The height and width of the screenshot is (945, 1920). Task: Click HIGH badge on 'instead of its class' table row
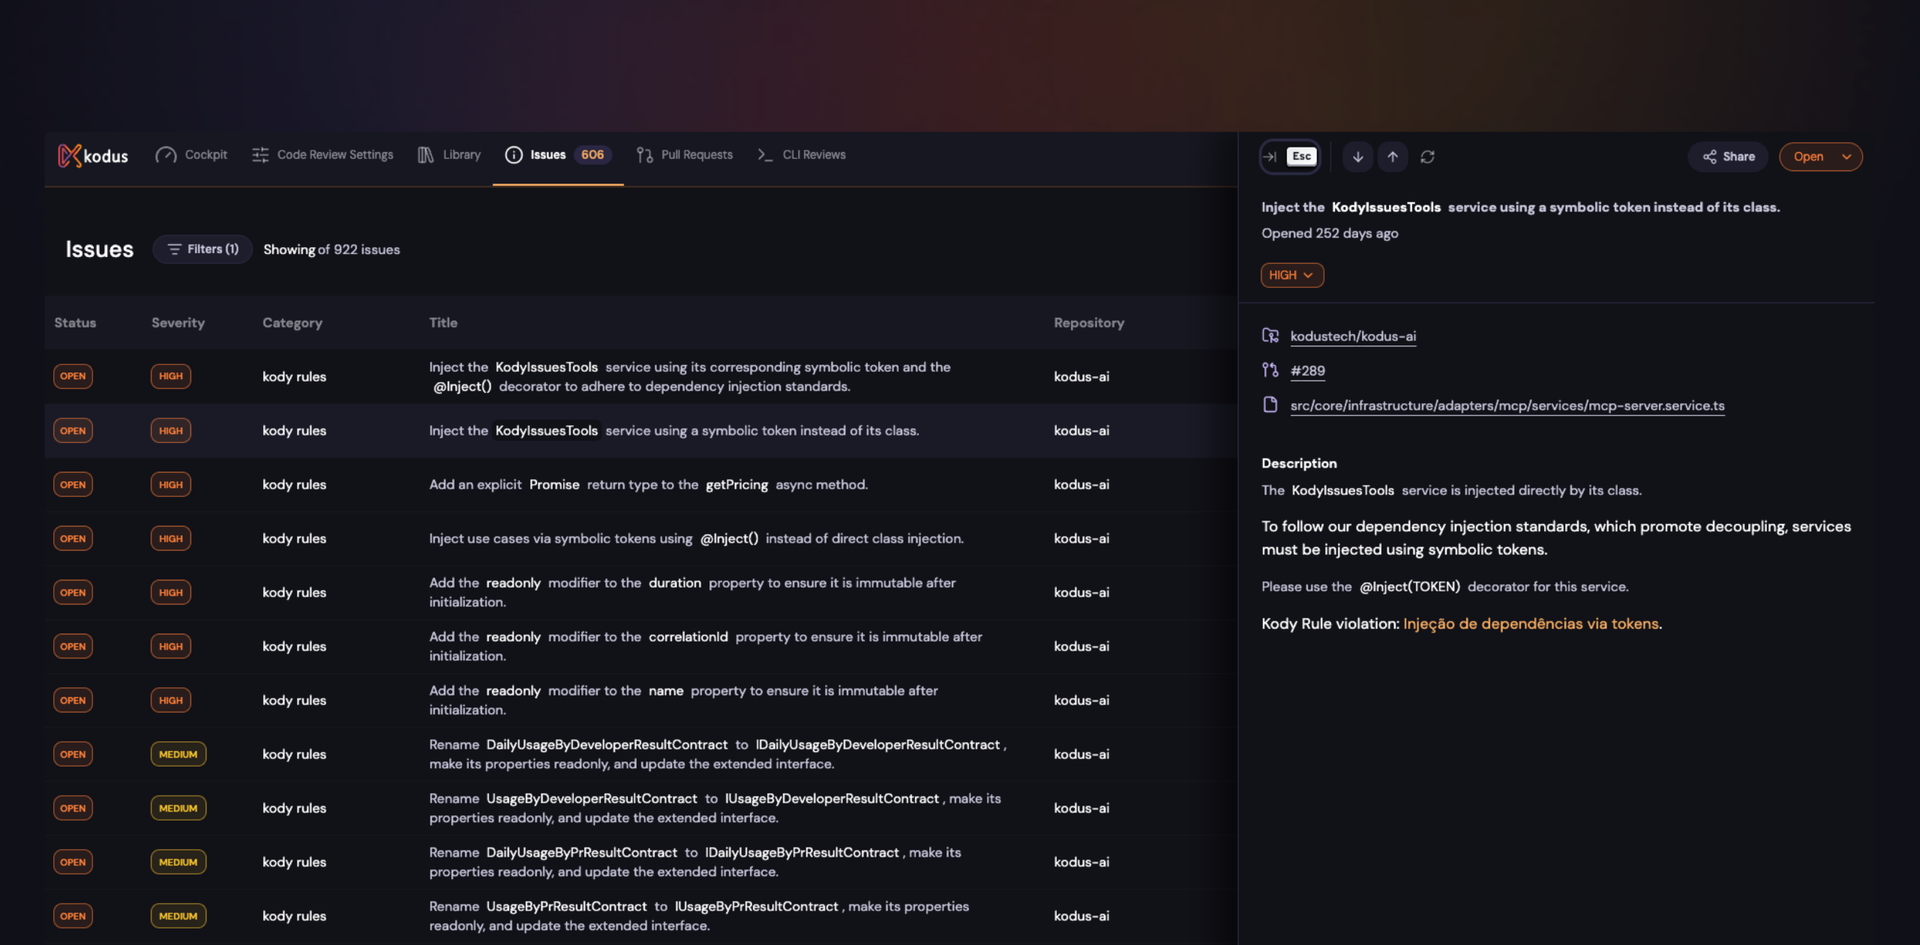171,431
